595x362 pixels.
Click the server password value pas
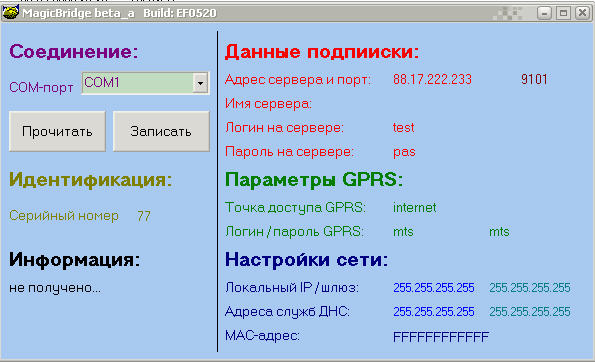pos(404,152)
